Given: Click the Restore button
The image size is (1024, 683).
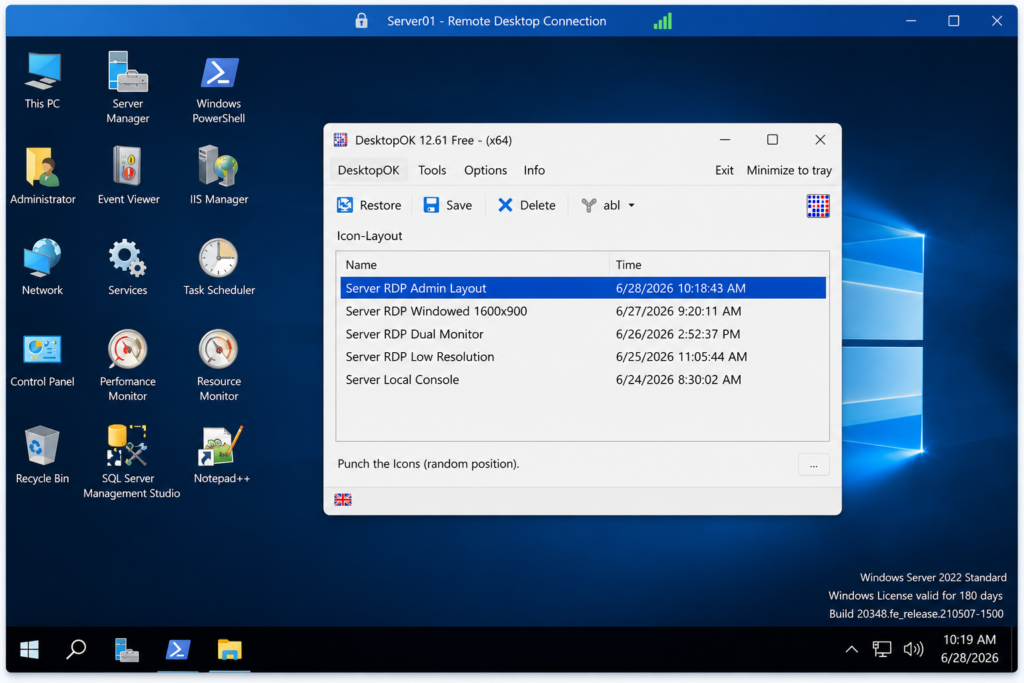Looking at the screenshot, I should pyautogui.click(x=369, y=205).
